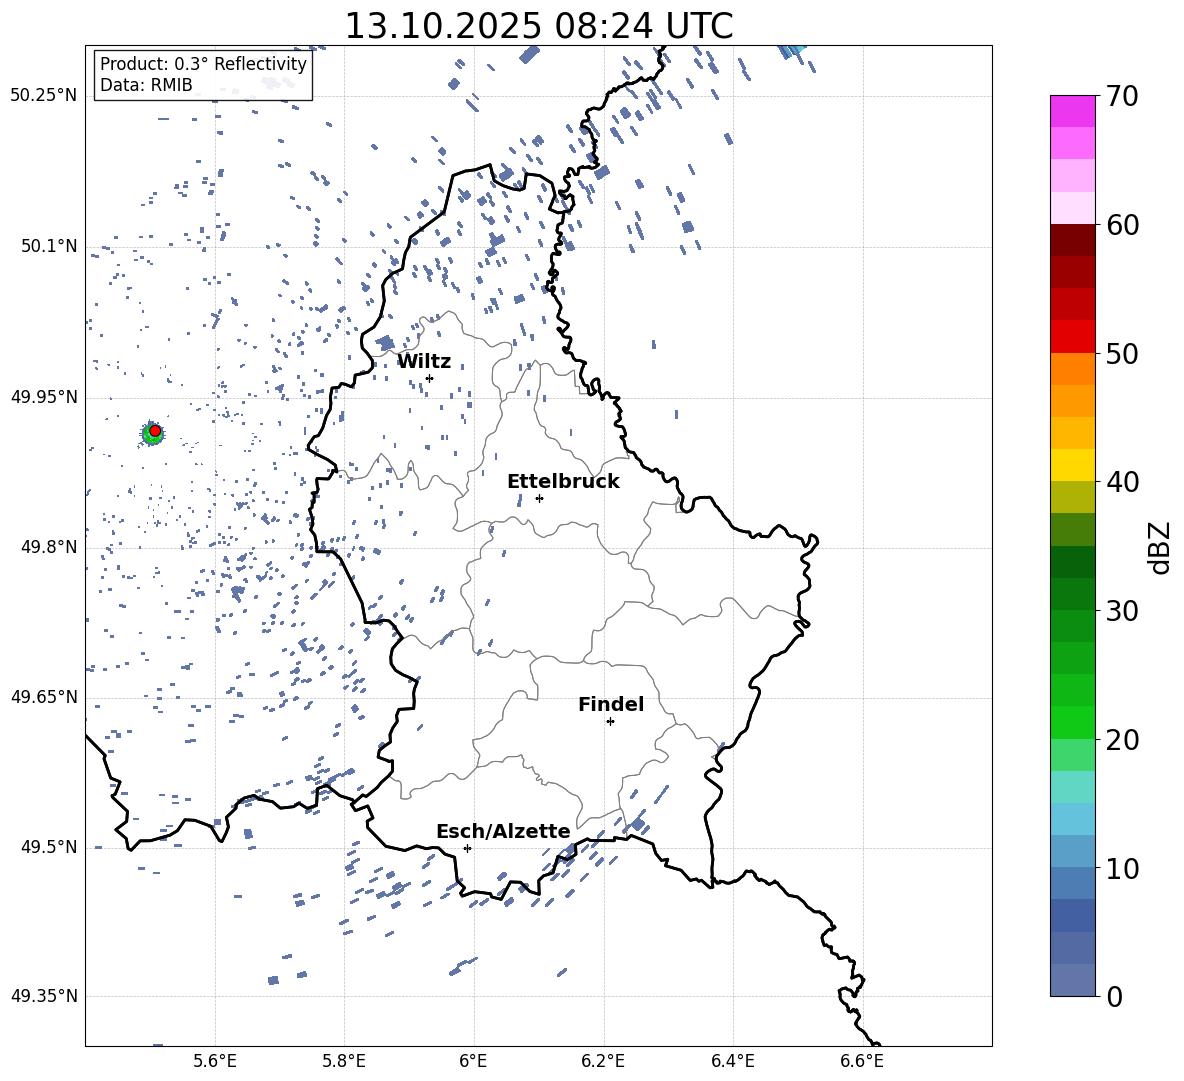Click the Product 0.3° Reflectivity text

pyautogui.click(x=203, y=64)
